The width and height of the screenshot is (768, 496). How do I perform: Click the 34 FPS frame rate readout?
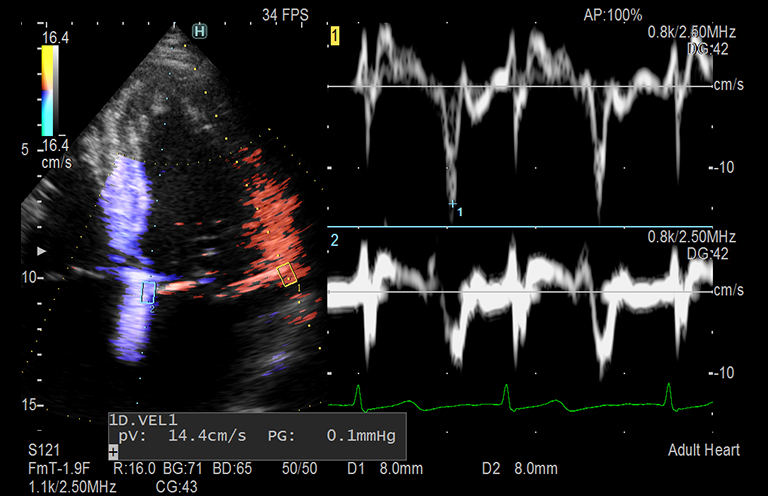pos(284,16)
